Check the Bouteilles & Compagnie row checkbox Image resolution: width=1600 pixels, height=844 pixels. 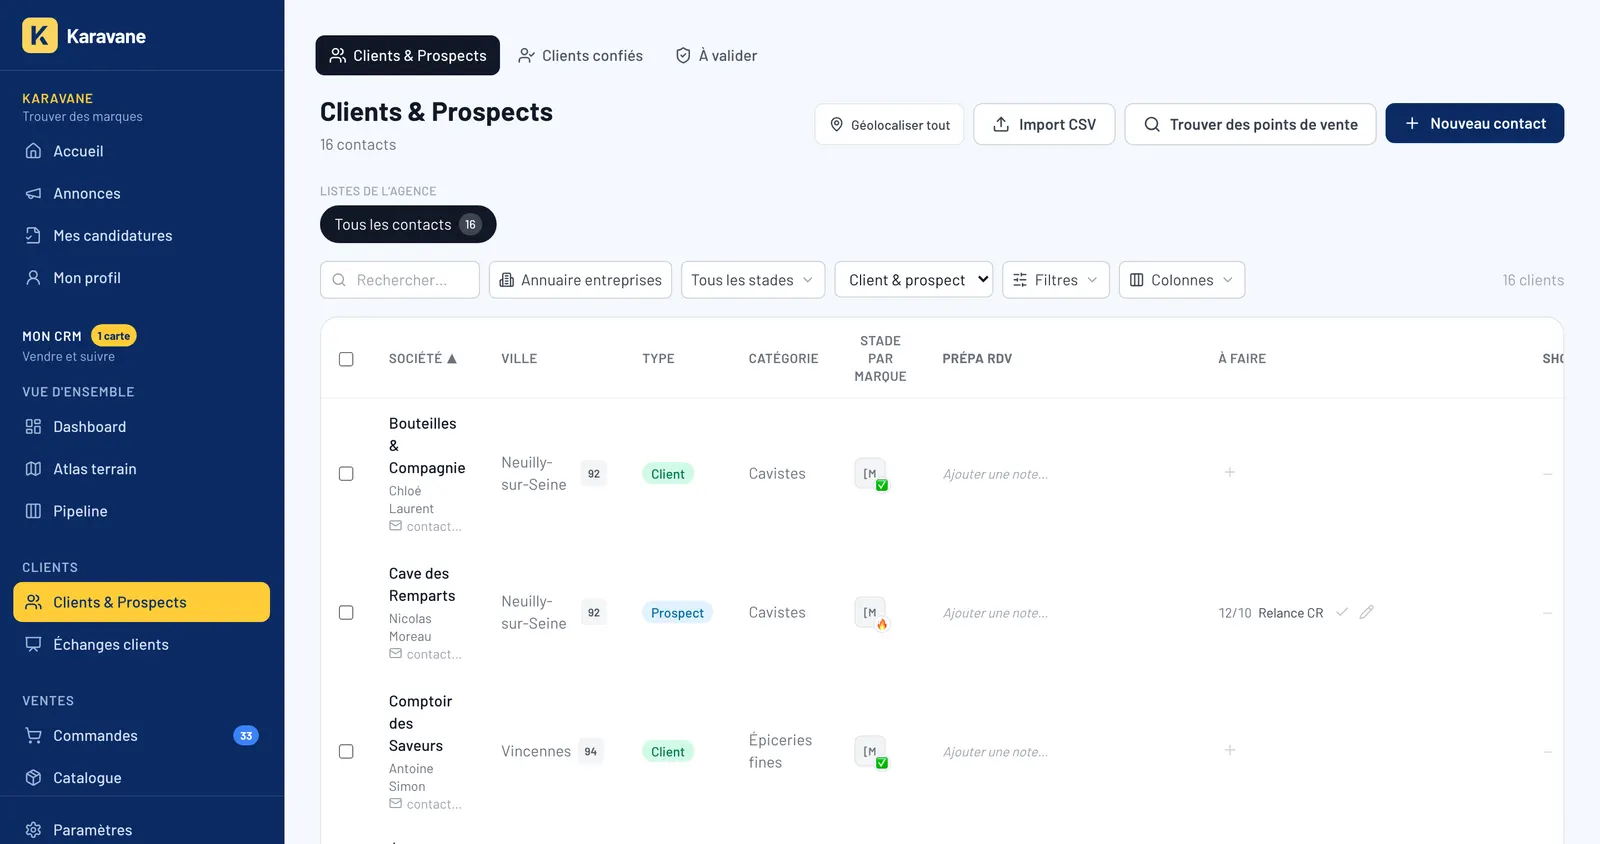click(346, 474)
